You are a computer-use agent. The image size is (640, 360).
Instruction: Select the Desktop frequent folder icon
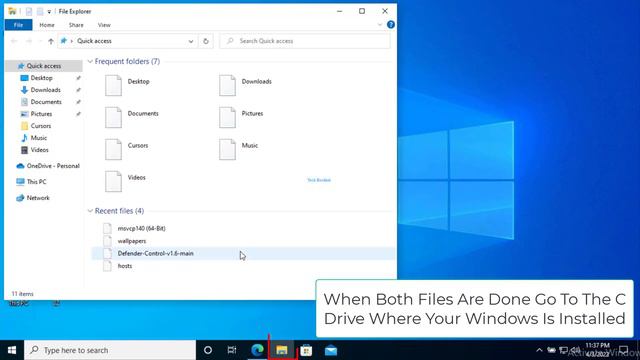113,85
